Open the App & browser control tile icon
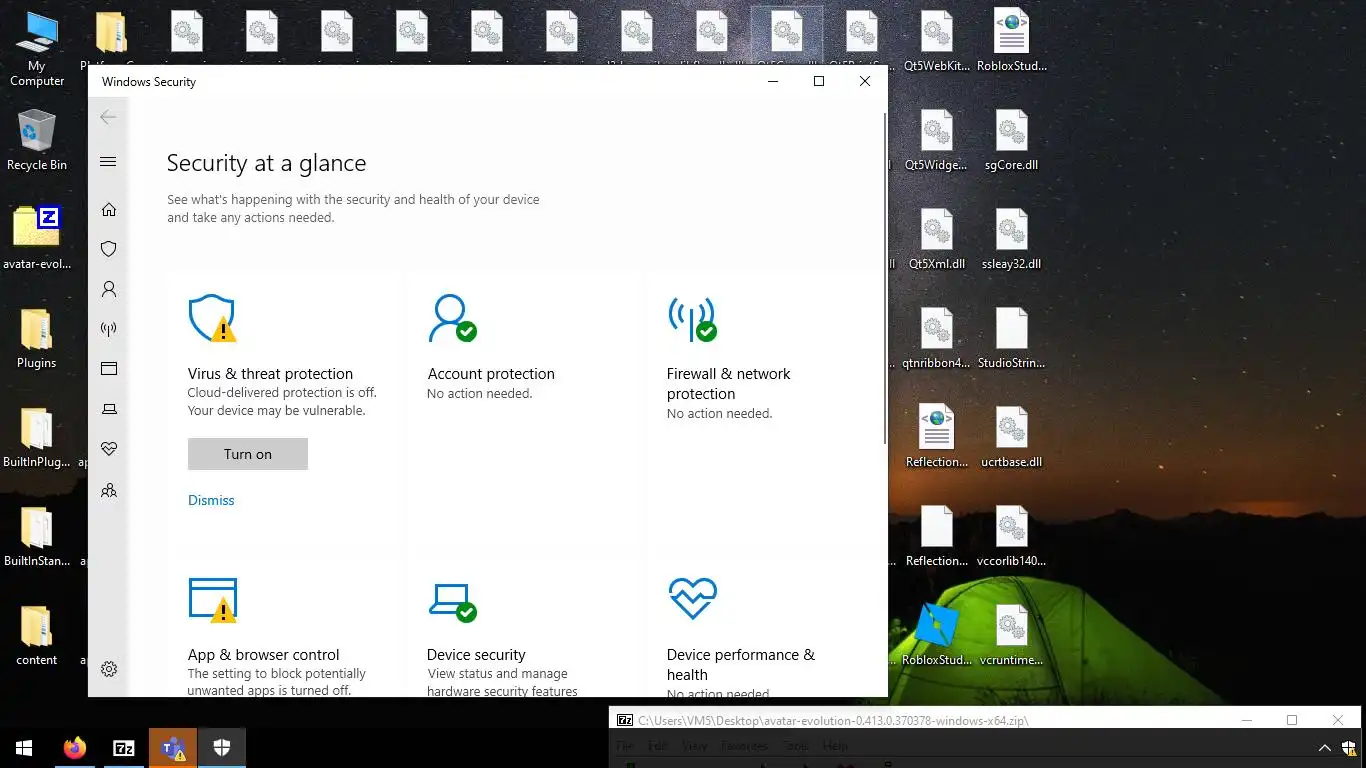 [213, 600]
